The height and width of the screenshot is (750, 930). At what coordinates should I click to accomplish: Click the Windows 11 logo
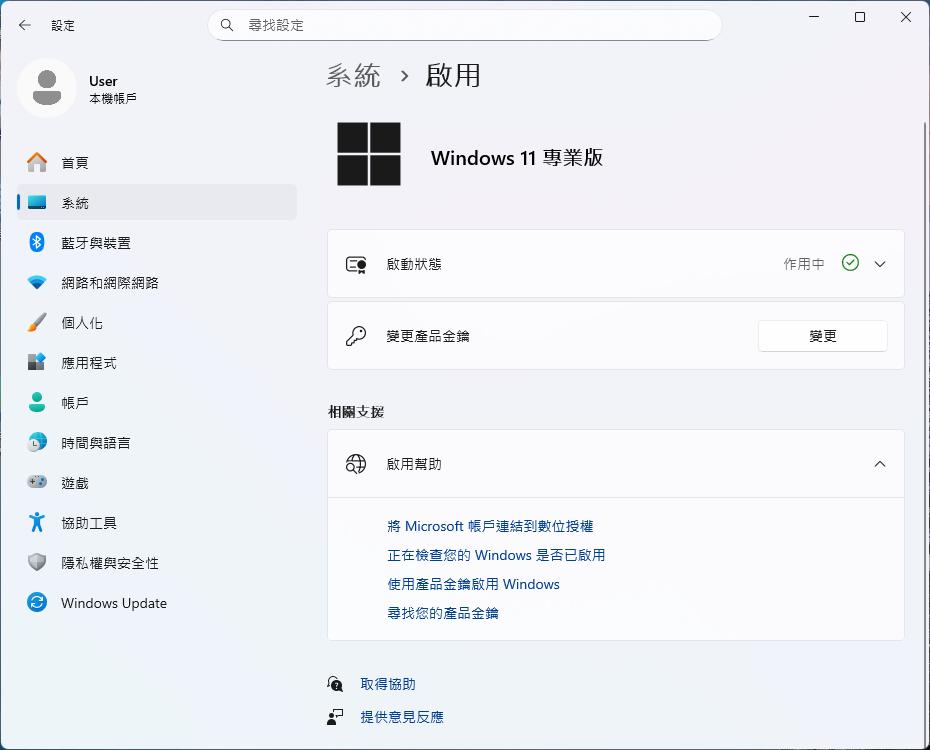pos(369,154)
